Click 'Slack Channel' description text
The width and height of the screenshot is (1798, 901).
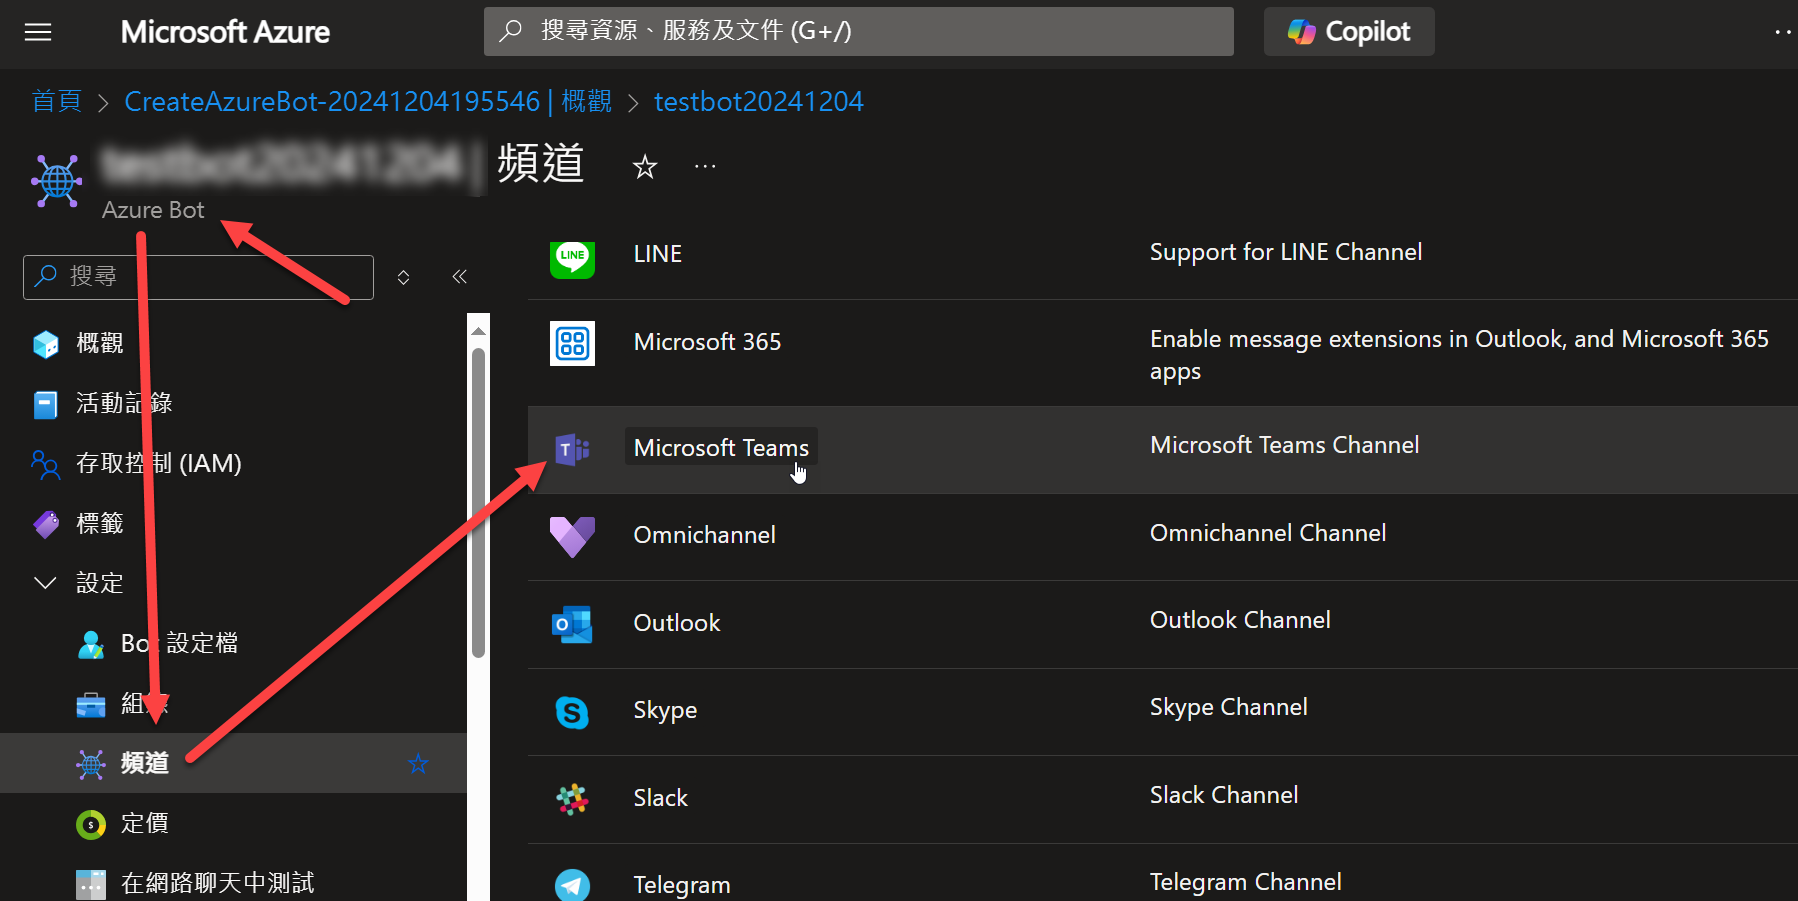coord(1223,795)
